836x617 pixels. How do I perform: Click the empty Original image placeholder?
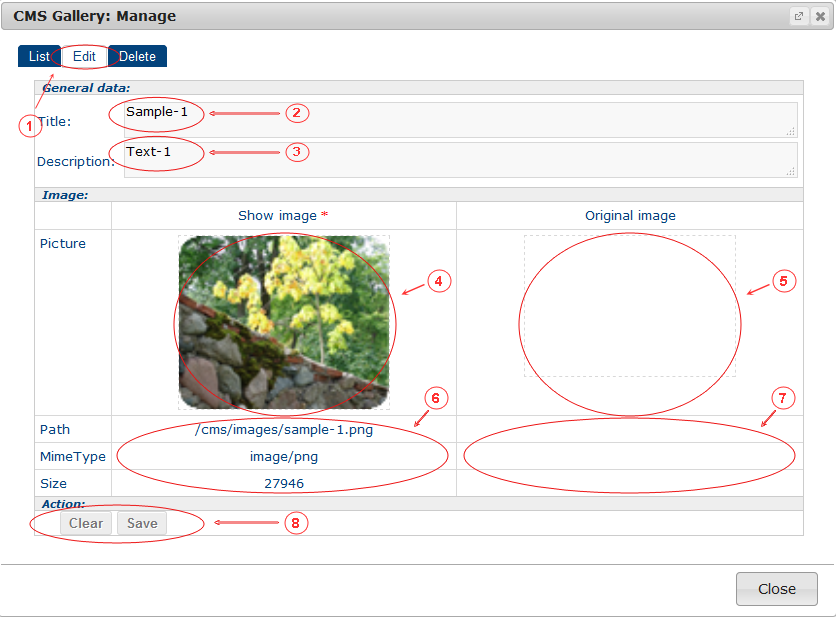point(629,306)
